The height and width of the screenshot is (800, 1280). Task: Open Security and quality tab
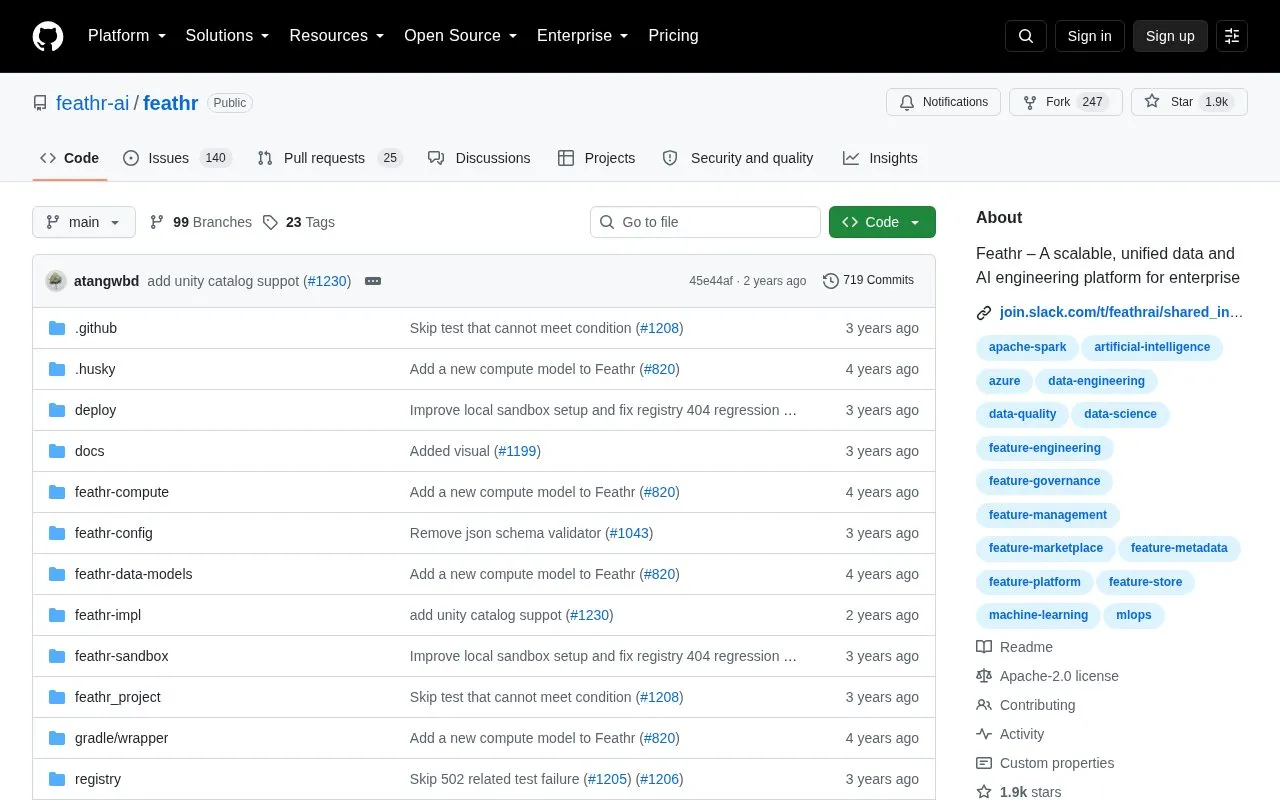coord(738,158)
